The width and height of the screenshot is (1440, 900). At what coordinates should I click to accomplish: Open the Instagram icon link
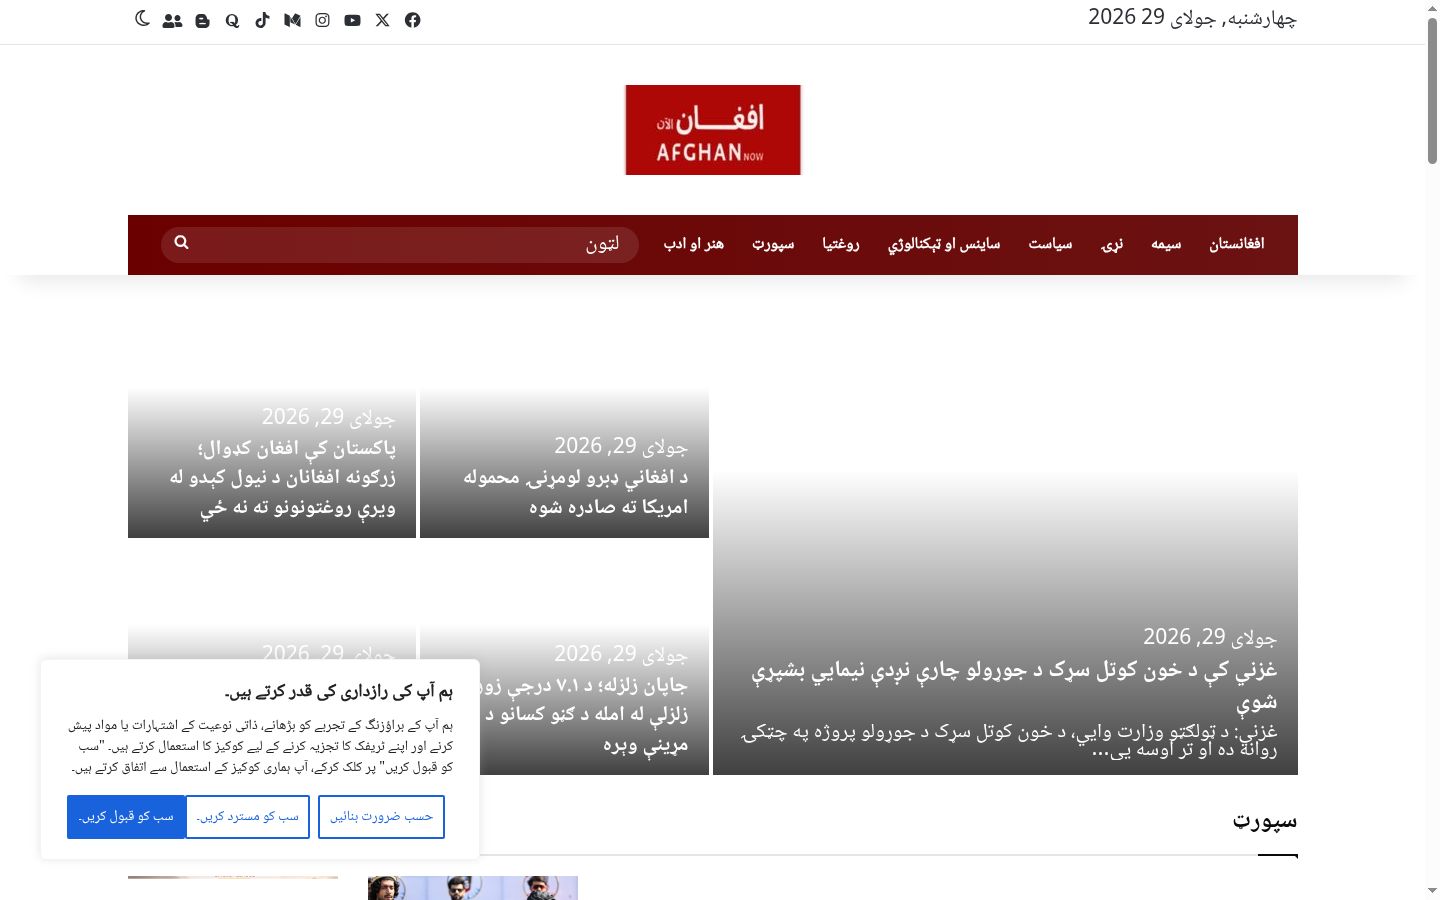[x=322, y=20]
